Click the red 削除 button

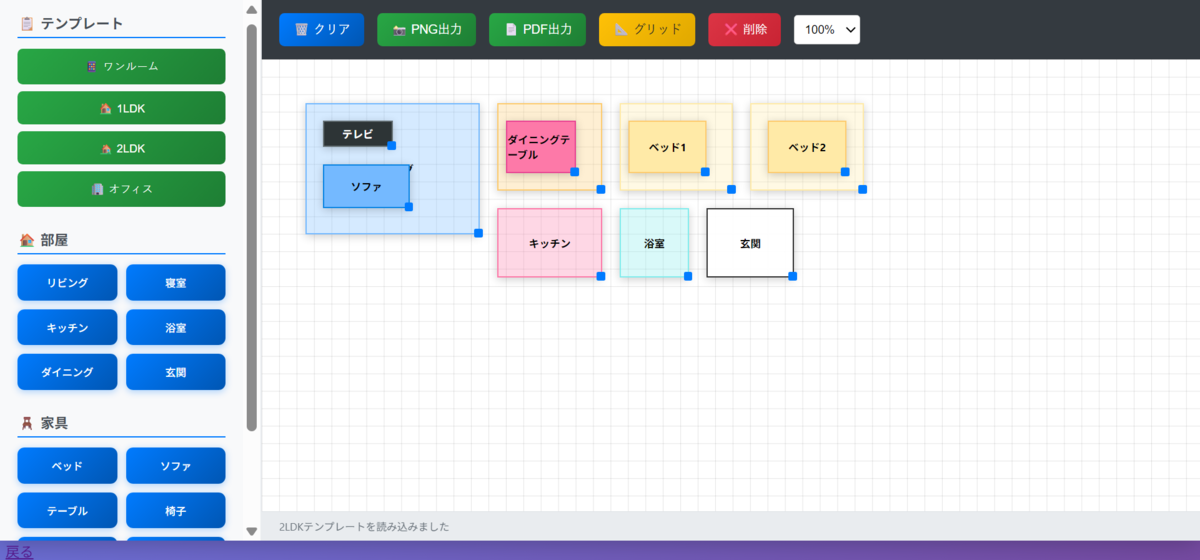click(x=745, y=30)
